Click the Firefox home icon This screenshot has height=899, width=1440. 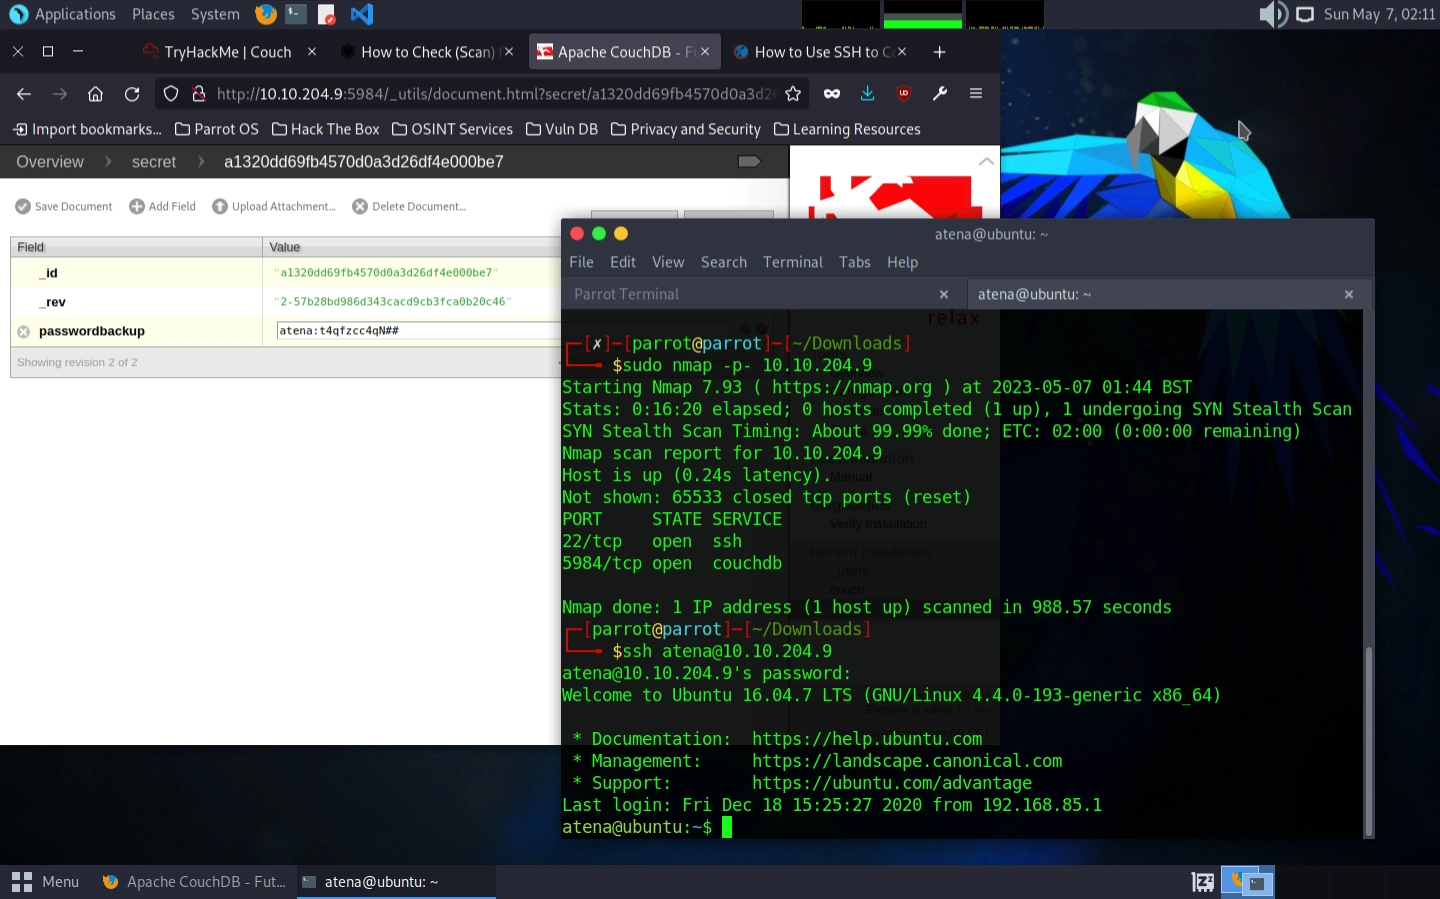pyautogui.click(x=95, y=94)
